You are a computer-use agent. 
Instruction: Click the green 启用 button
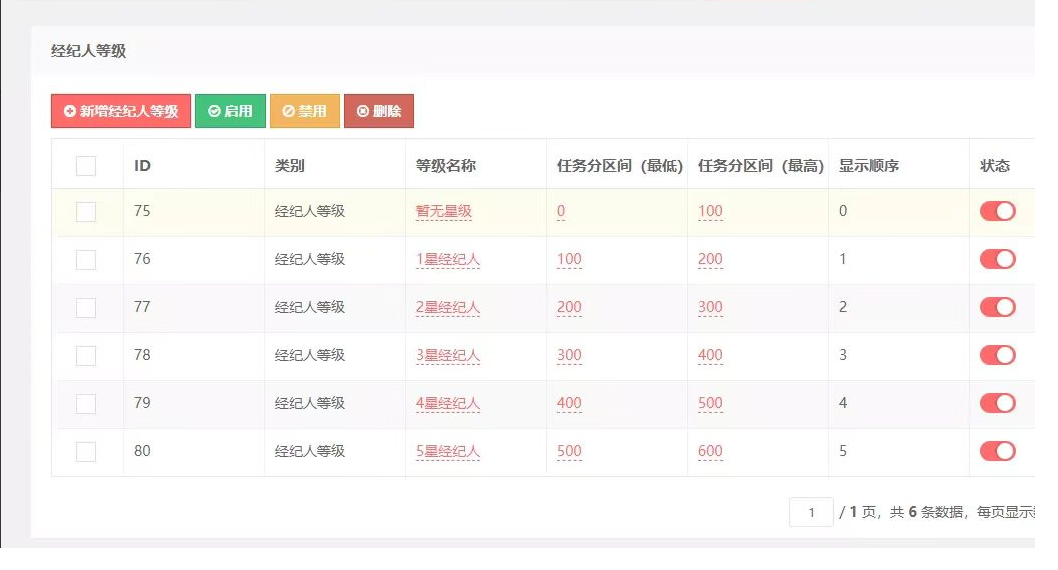(x=230, y=111)
